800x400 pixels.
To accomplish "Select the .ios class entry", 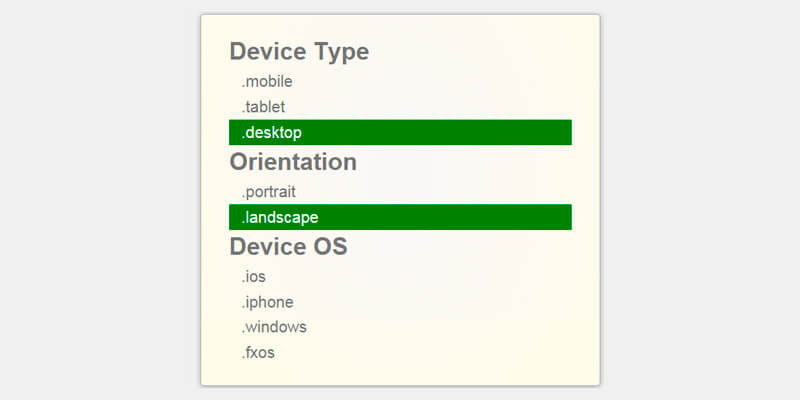I will (x=253, y=277).
